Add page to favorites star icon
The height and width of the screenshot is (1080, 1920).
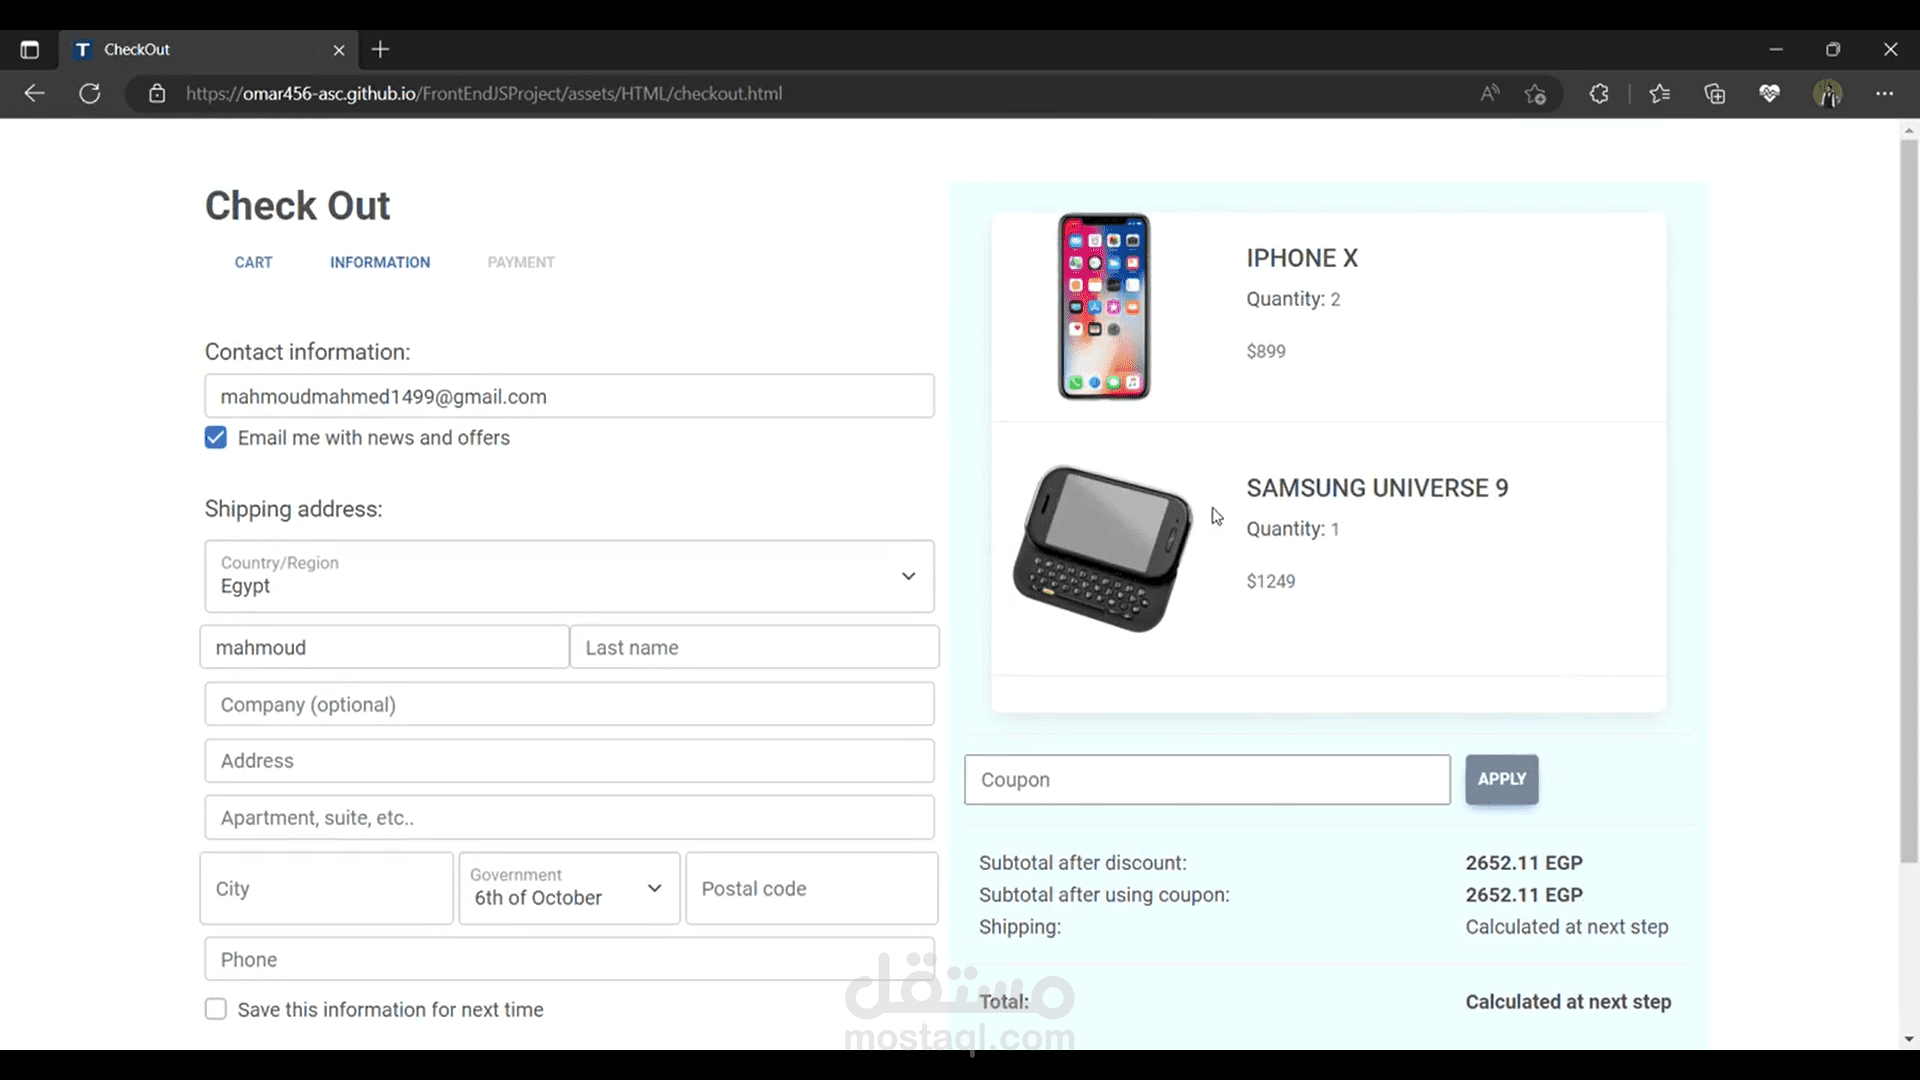point(1536,93)
